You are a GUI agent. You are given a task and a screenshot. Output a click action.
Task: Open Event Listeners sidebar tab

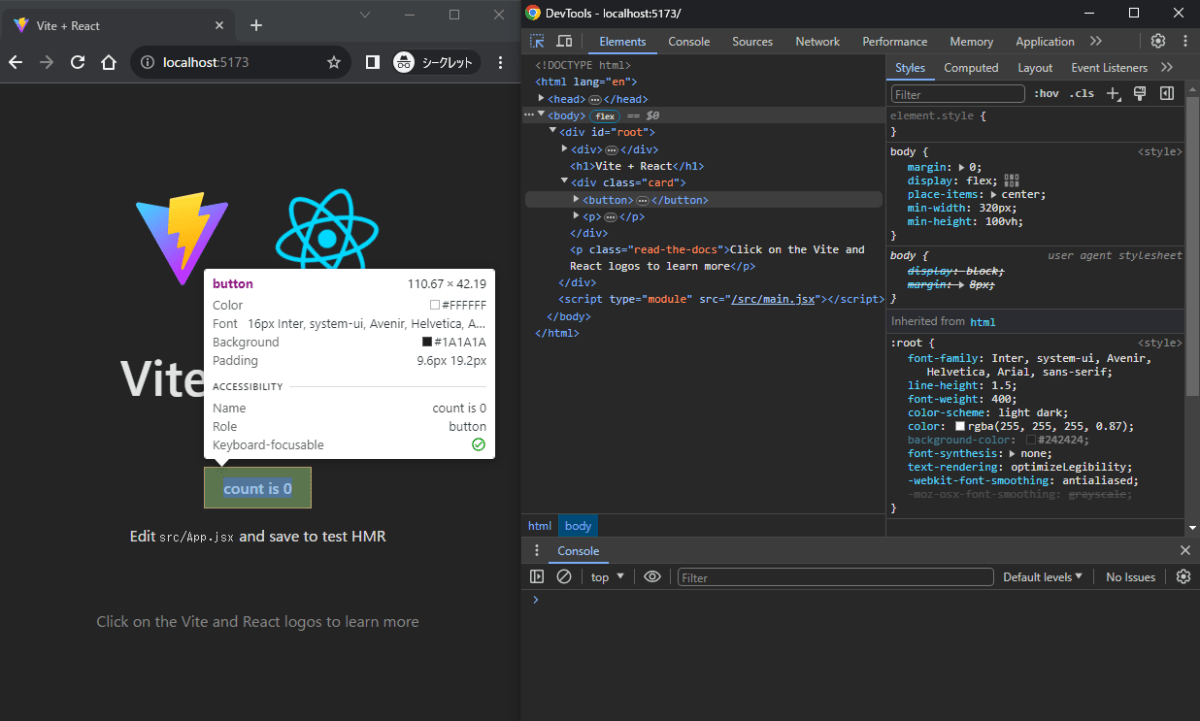tap(1109, 68)
